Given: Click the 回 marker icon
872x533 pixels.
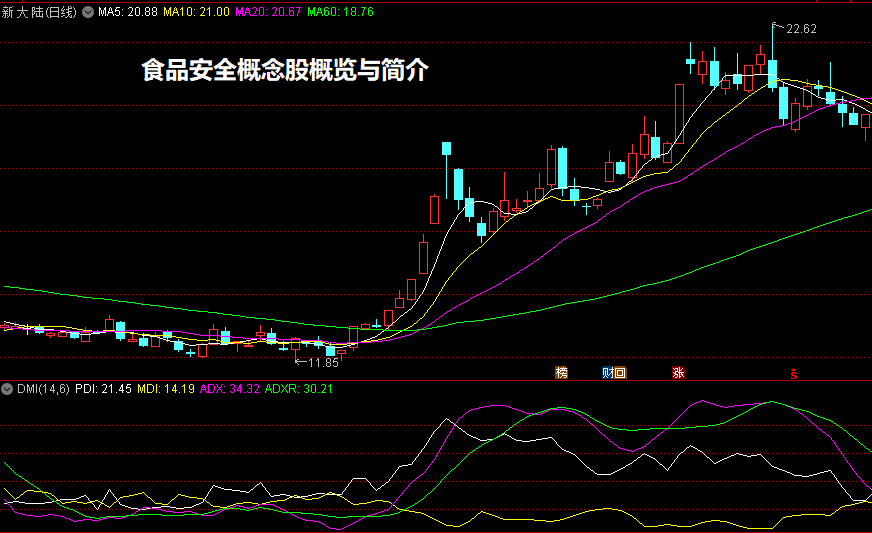Looking at the screenshot, I should tap(620, 373).
